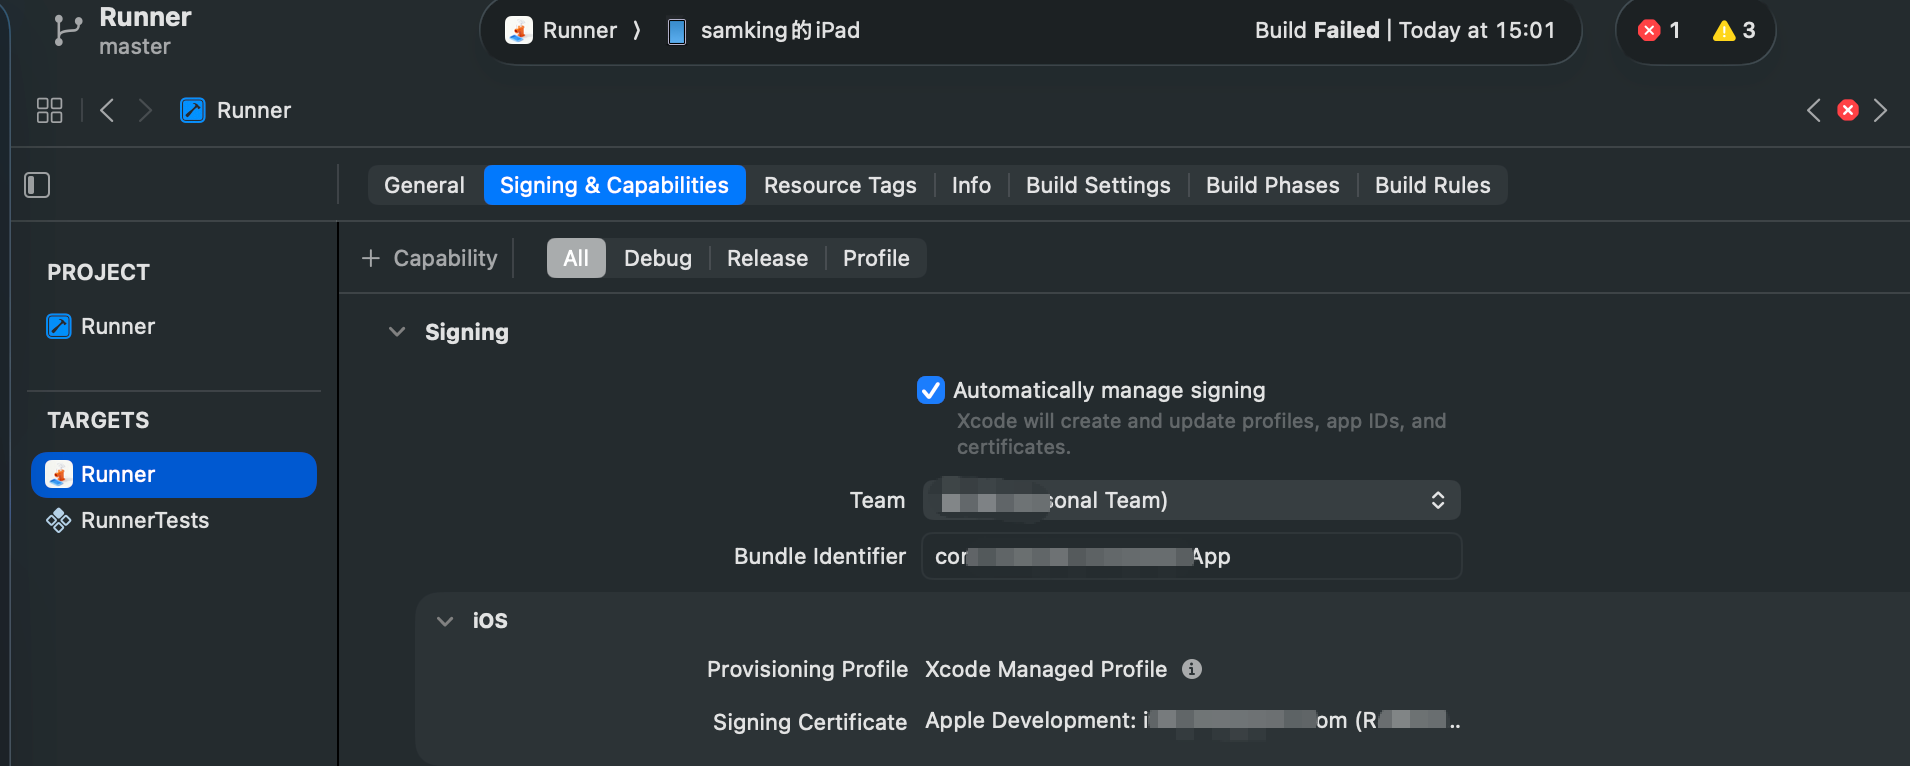Click the Runner project blueprint icon in sidebar

pyautogui.click(x=59, y=326)
